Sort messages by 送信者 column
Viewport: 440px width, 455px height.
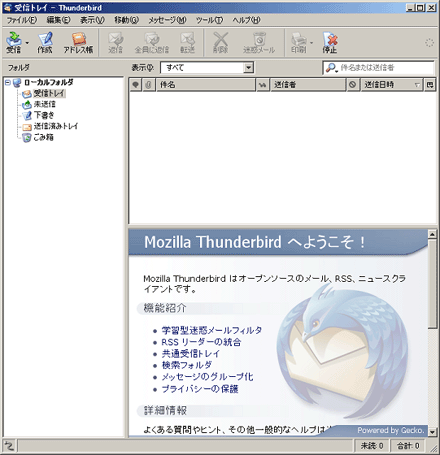[308, 85]
